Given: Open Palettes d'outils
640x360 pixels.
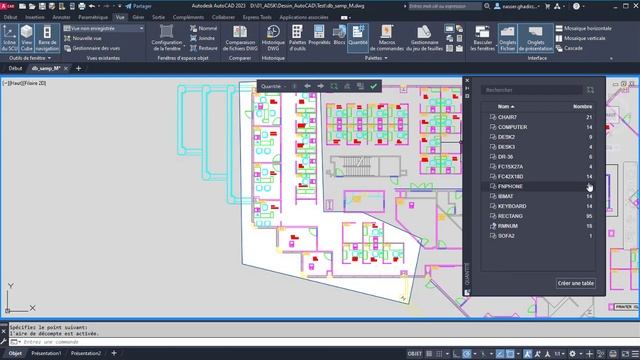Looking at the screenshot, I should [297, 38].
